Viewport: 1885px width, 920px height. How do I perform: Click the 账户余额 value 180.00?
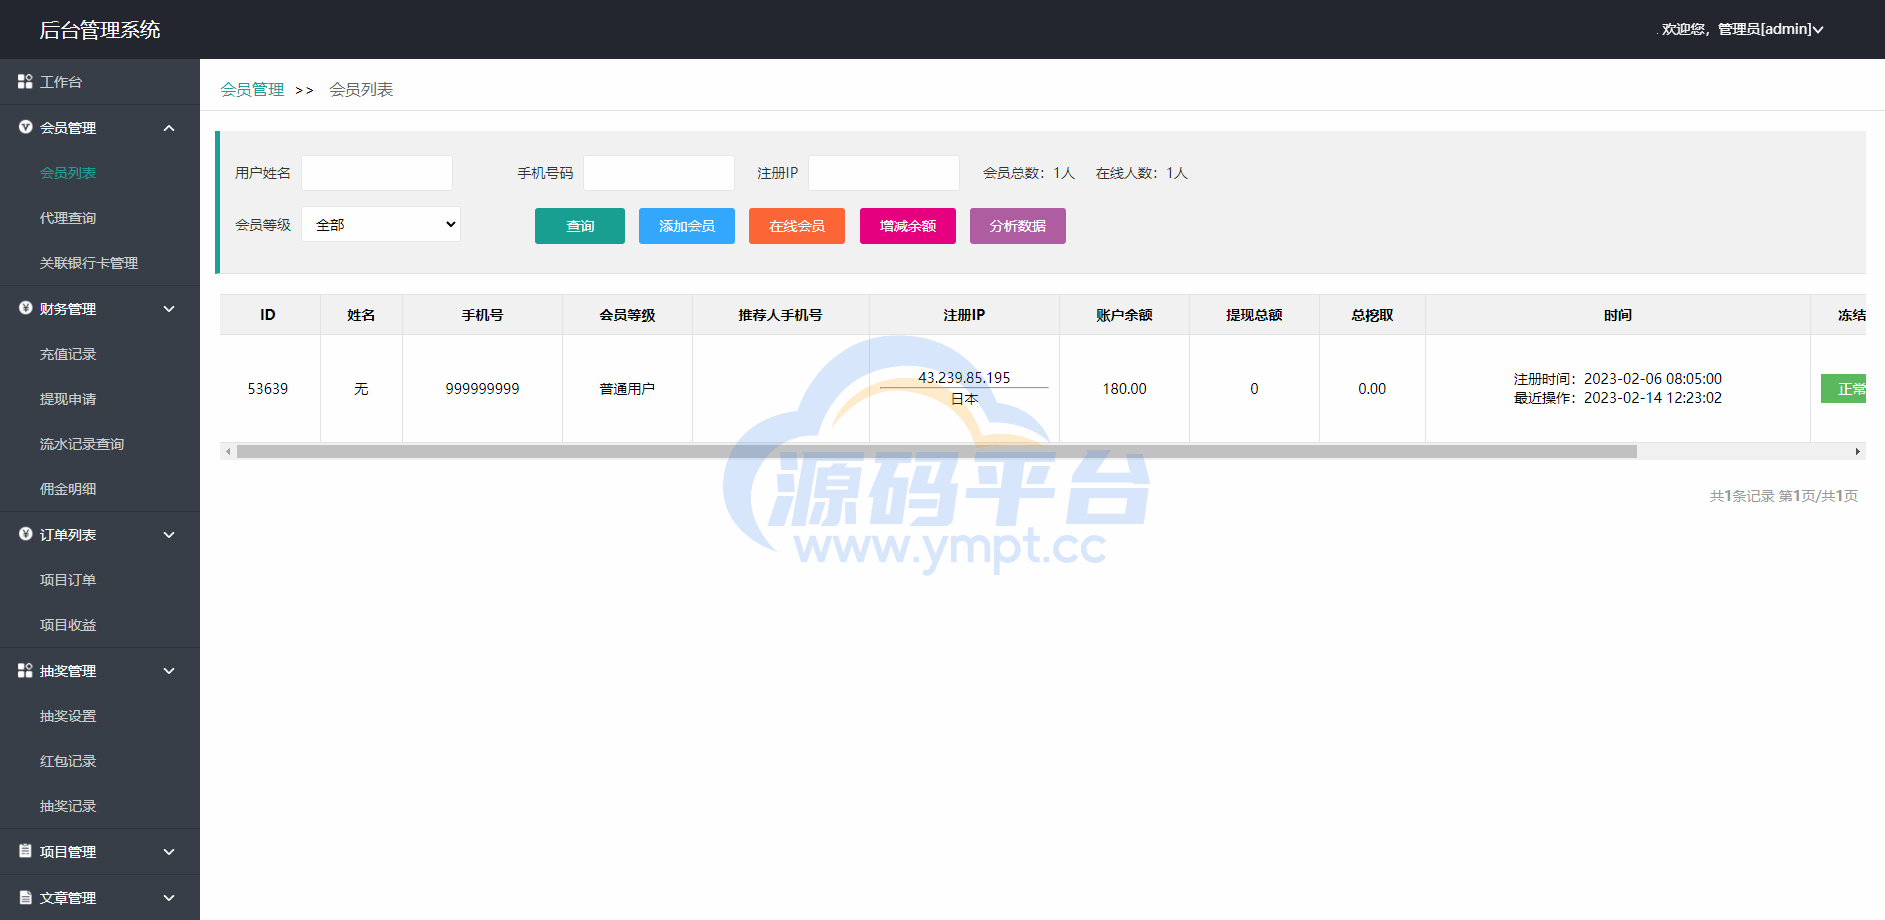click(x=1125, y=389)
